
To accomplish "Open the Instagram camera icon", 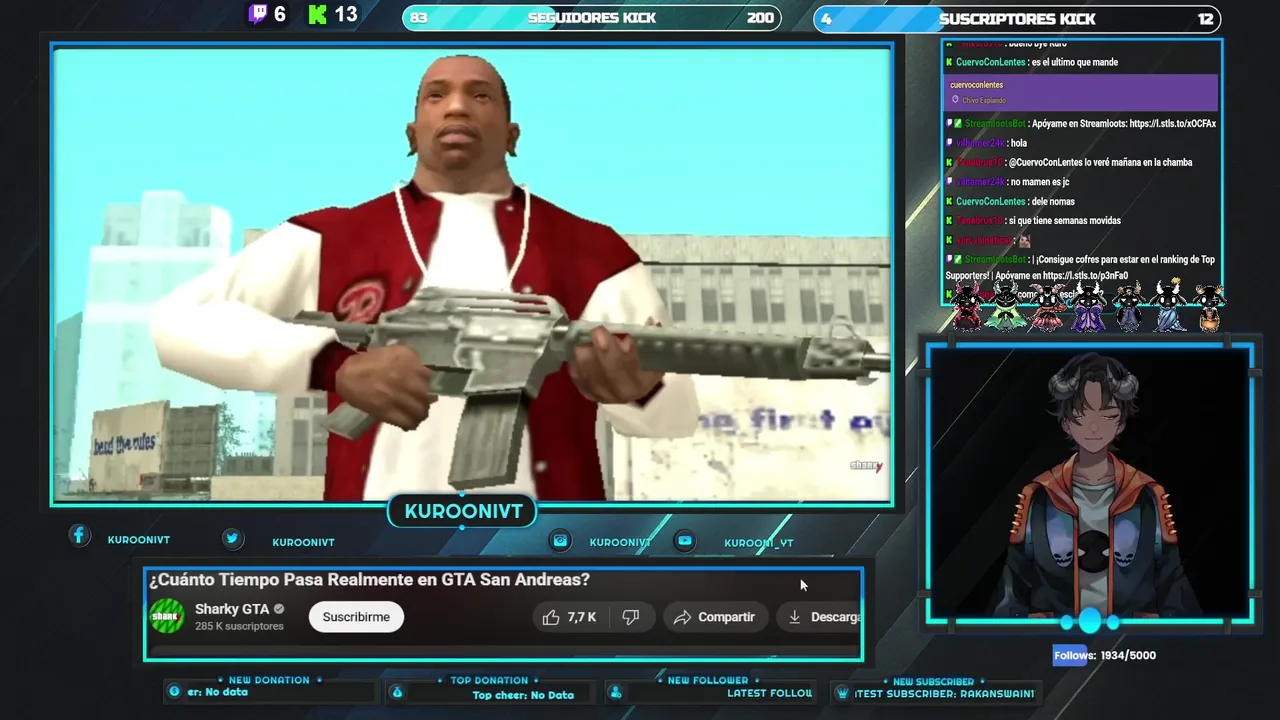I will 560,540.
